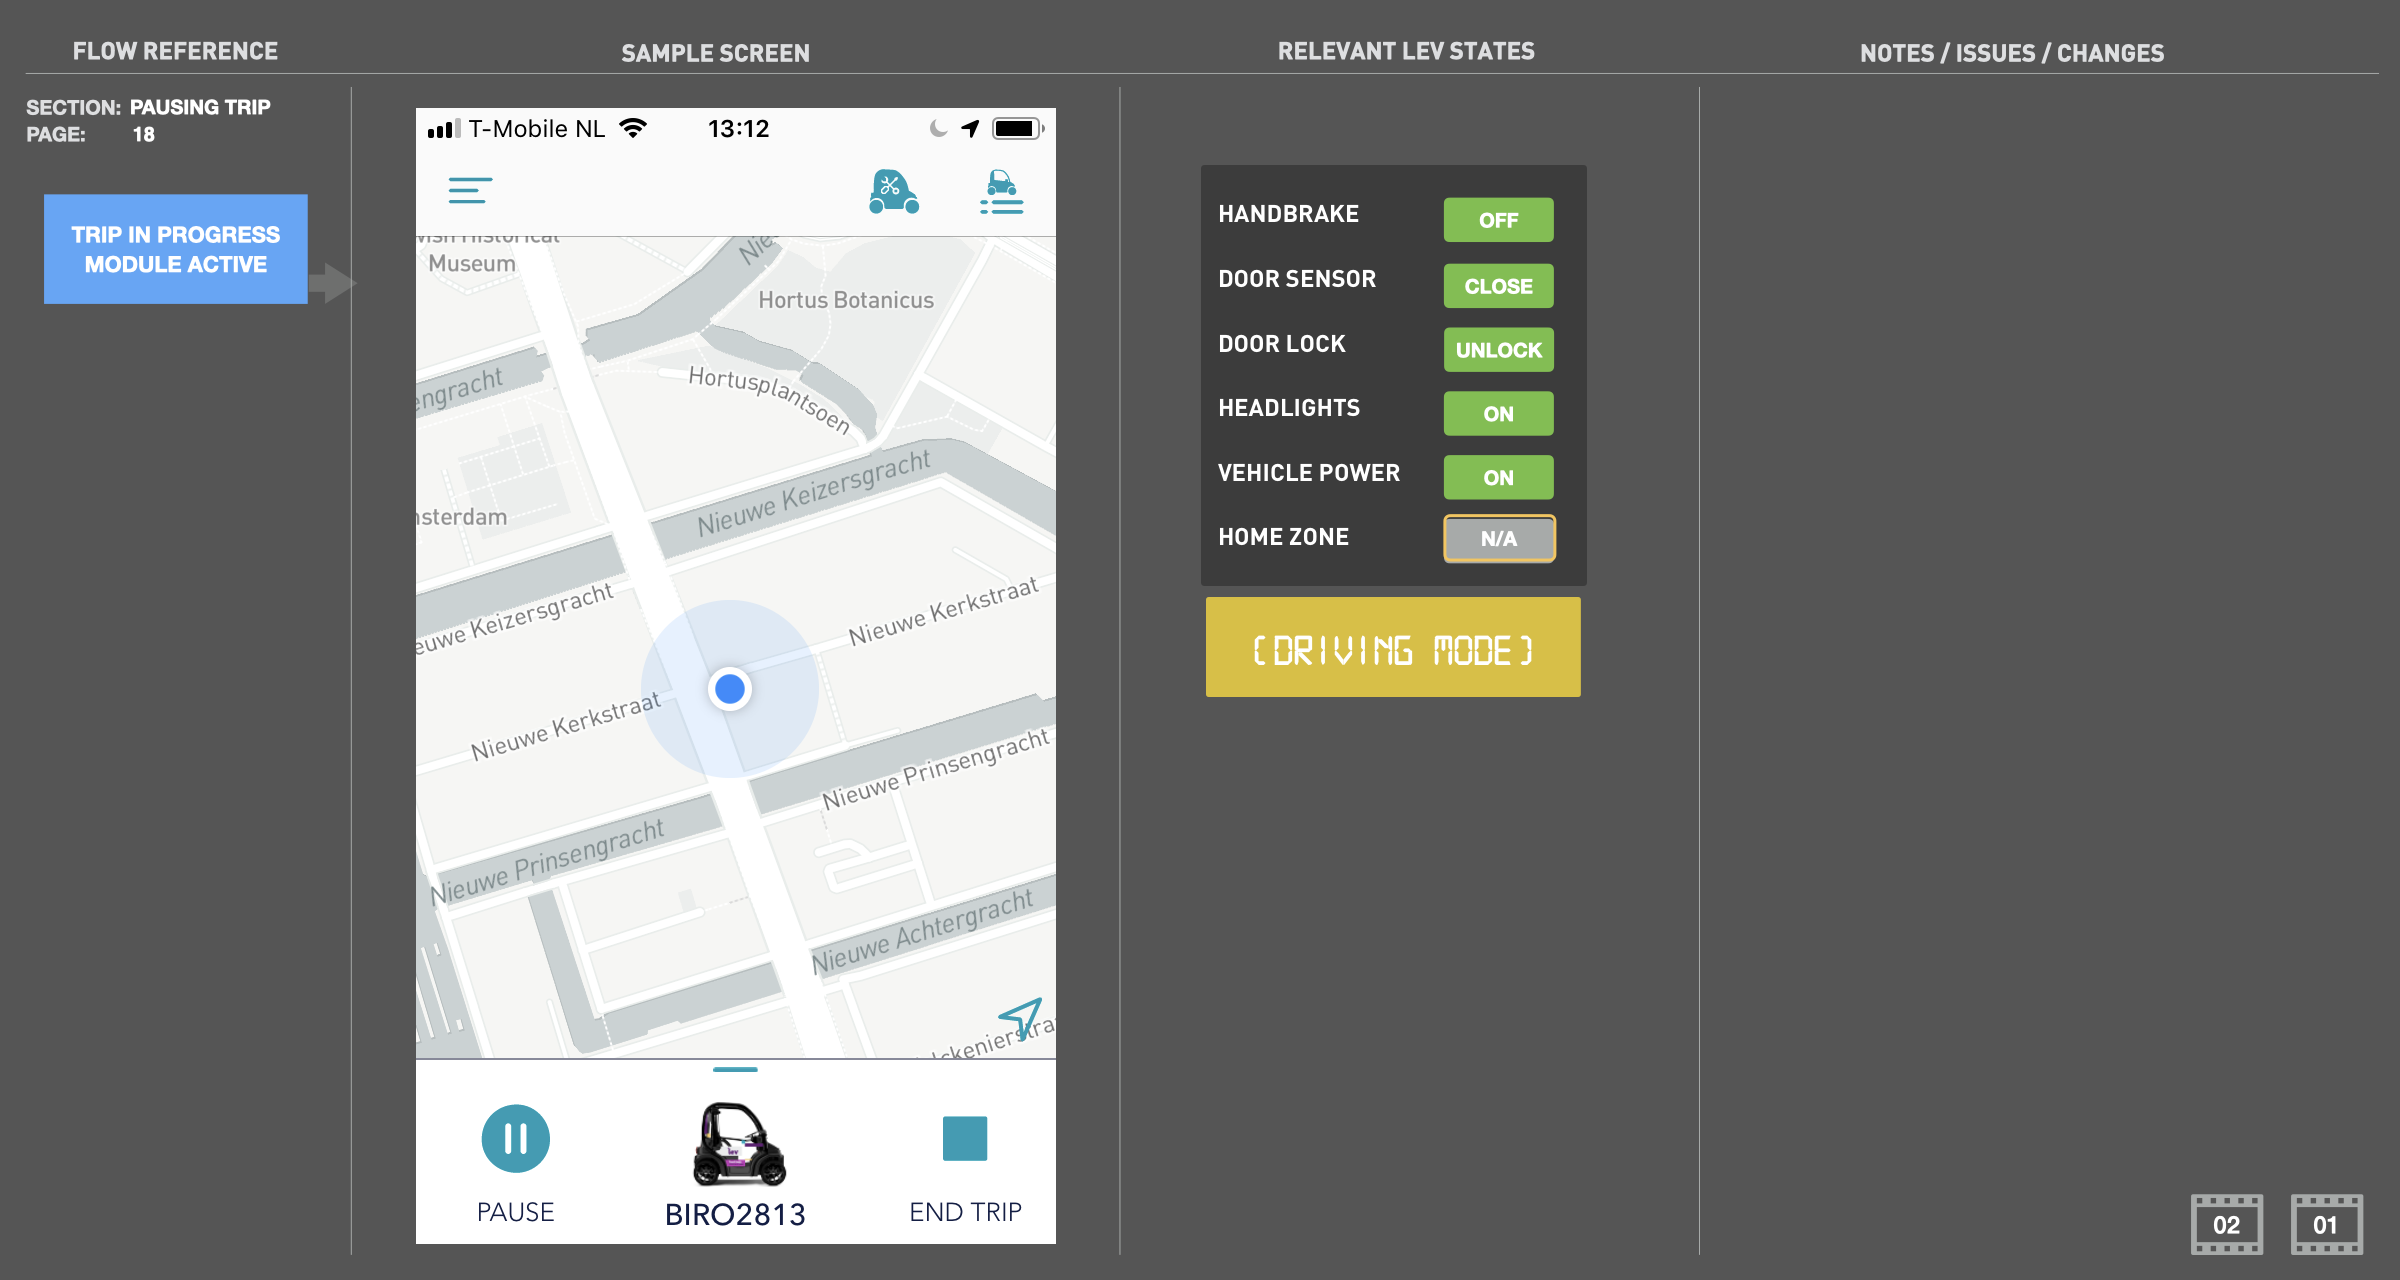Screen dimensions: 2400x1280
Task: Click the BIRO2813 vehicle image
Action: [x=738, y=1143]
